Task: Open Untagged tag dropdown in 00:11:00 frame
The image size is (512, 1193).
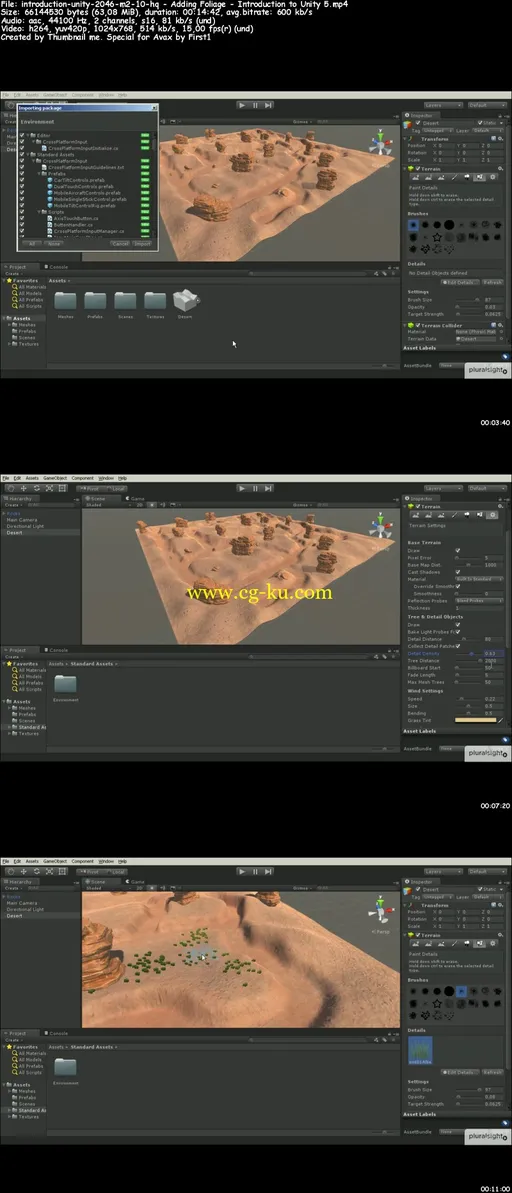Action: click(x=437, y=897)
